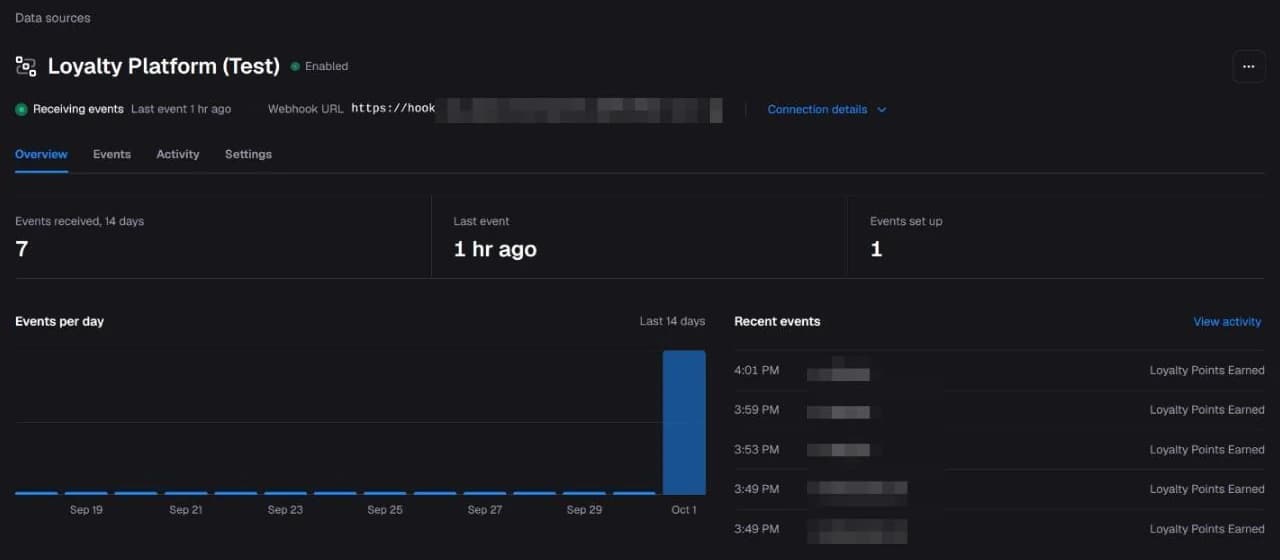Click the green Receiving events status dot
Image resolution: width=1280 pixels, height=560 pixels.
tap(21, 109)
